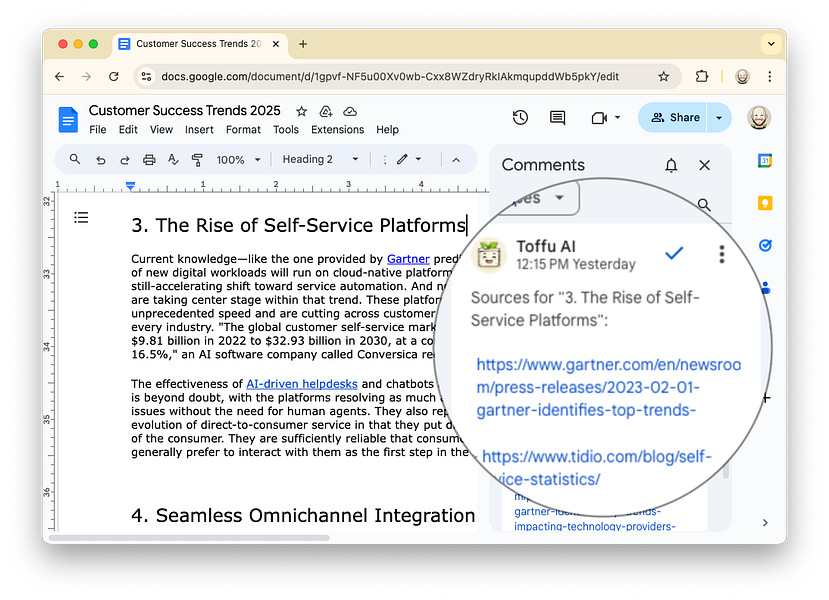Click the horizontal scrollbar under the document
Image resolution: width=829 pixels, height=600 pixels.
[189, 538]
